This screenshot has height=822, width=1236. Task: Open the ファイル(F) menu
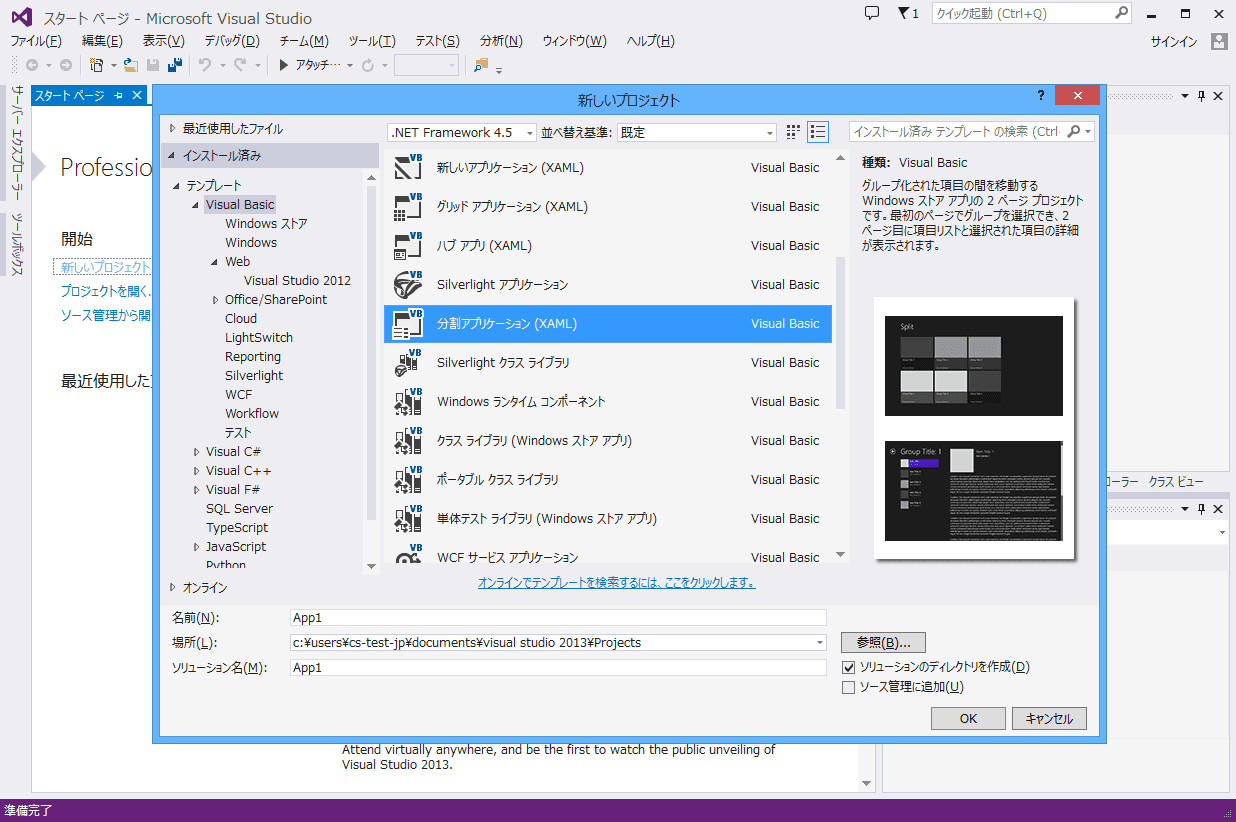36,41
